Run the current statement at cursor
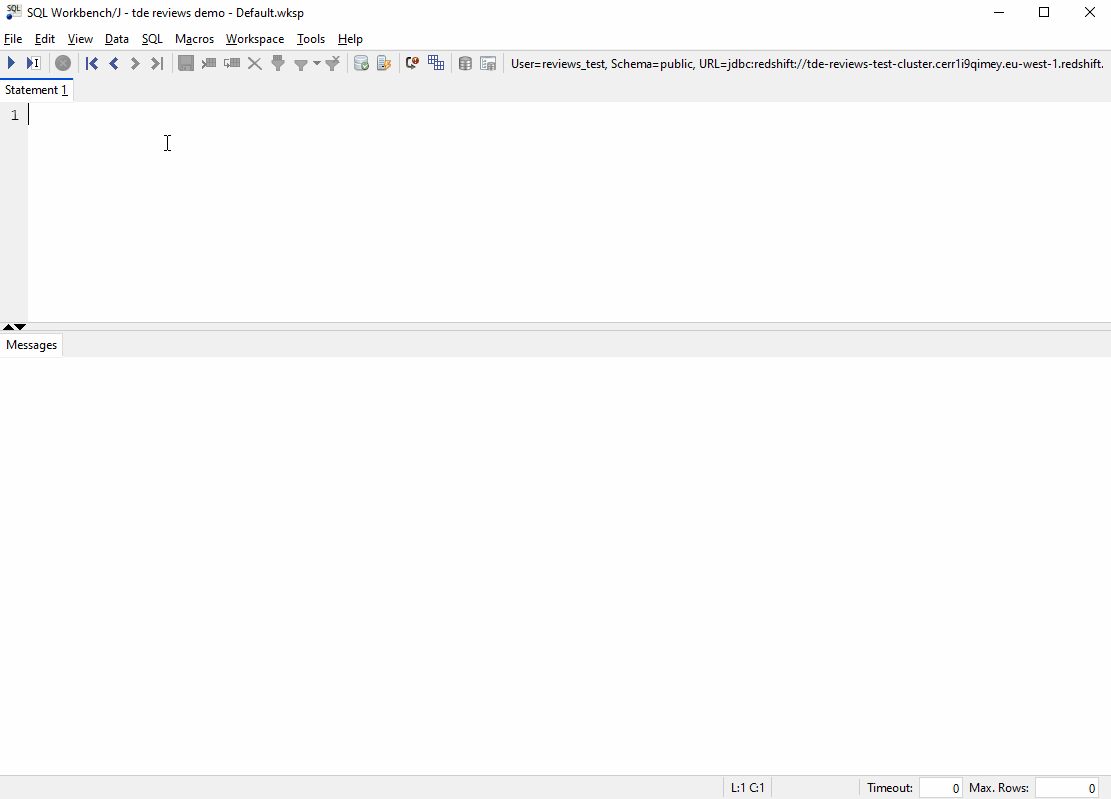 click(33, 63)
